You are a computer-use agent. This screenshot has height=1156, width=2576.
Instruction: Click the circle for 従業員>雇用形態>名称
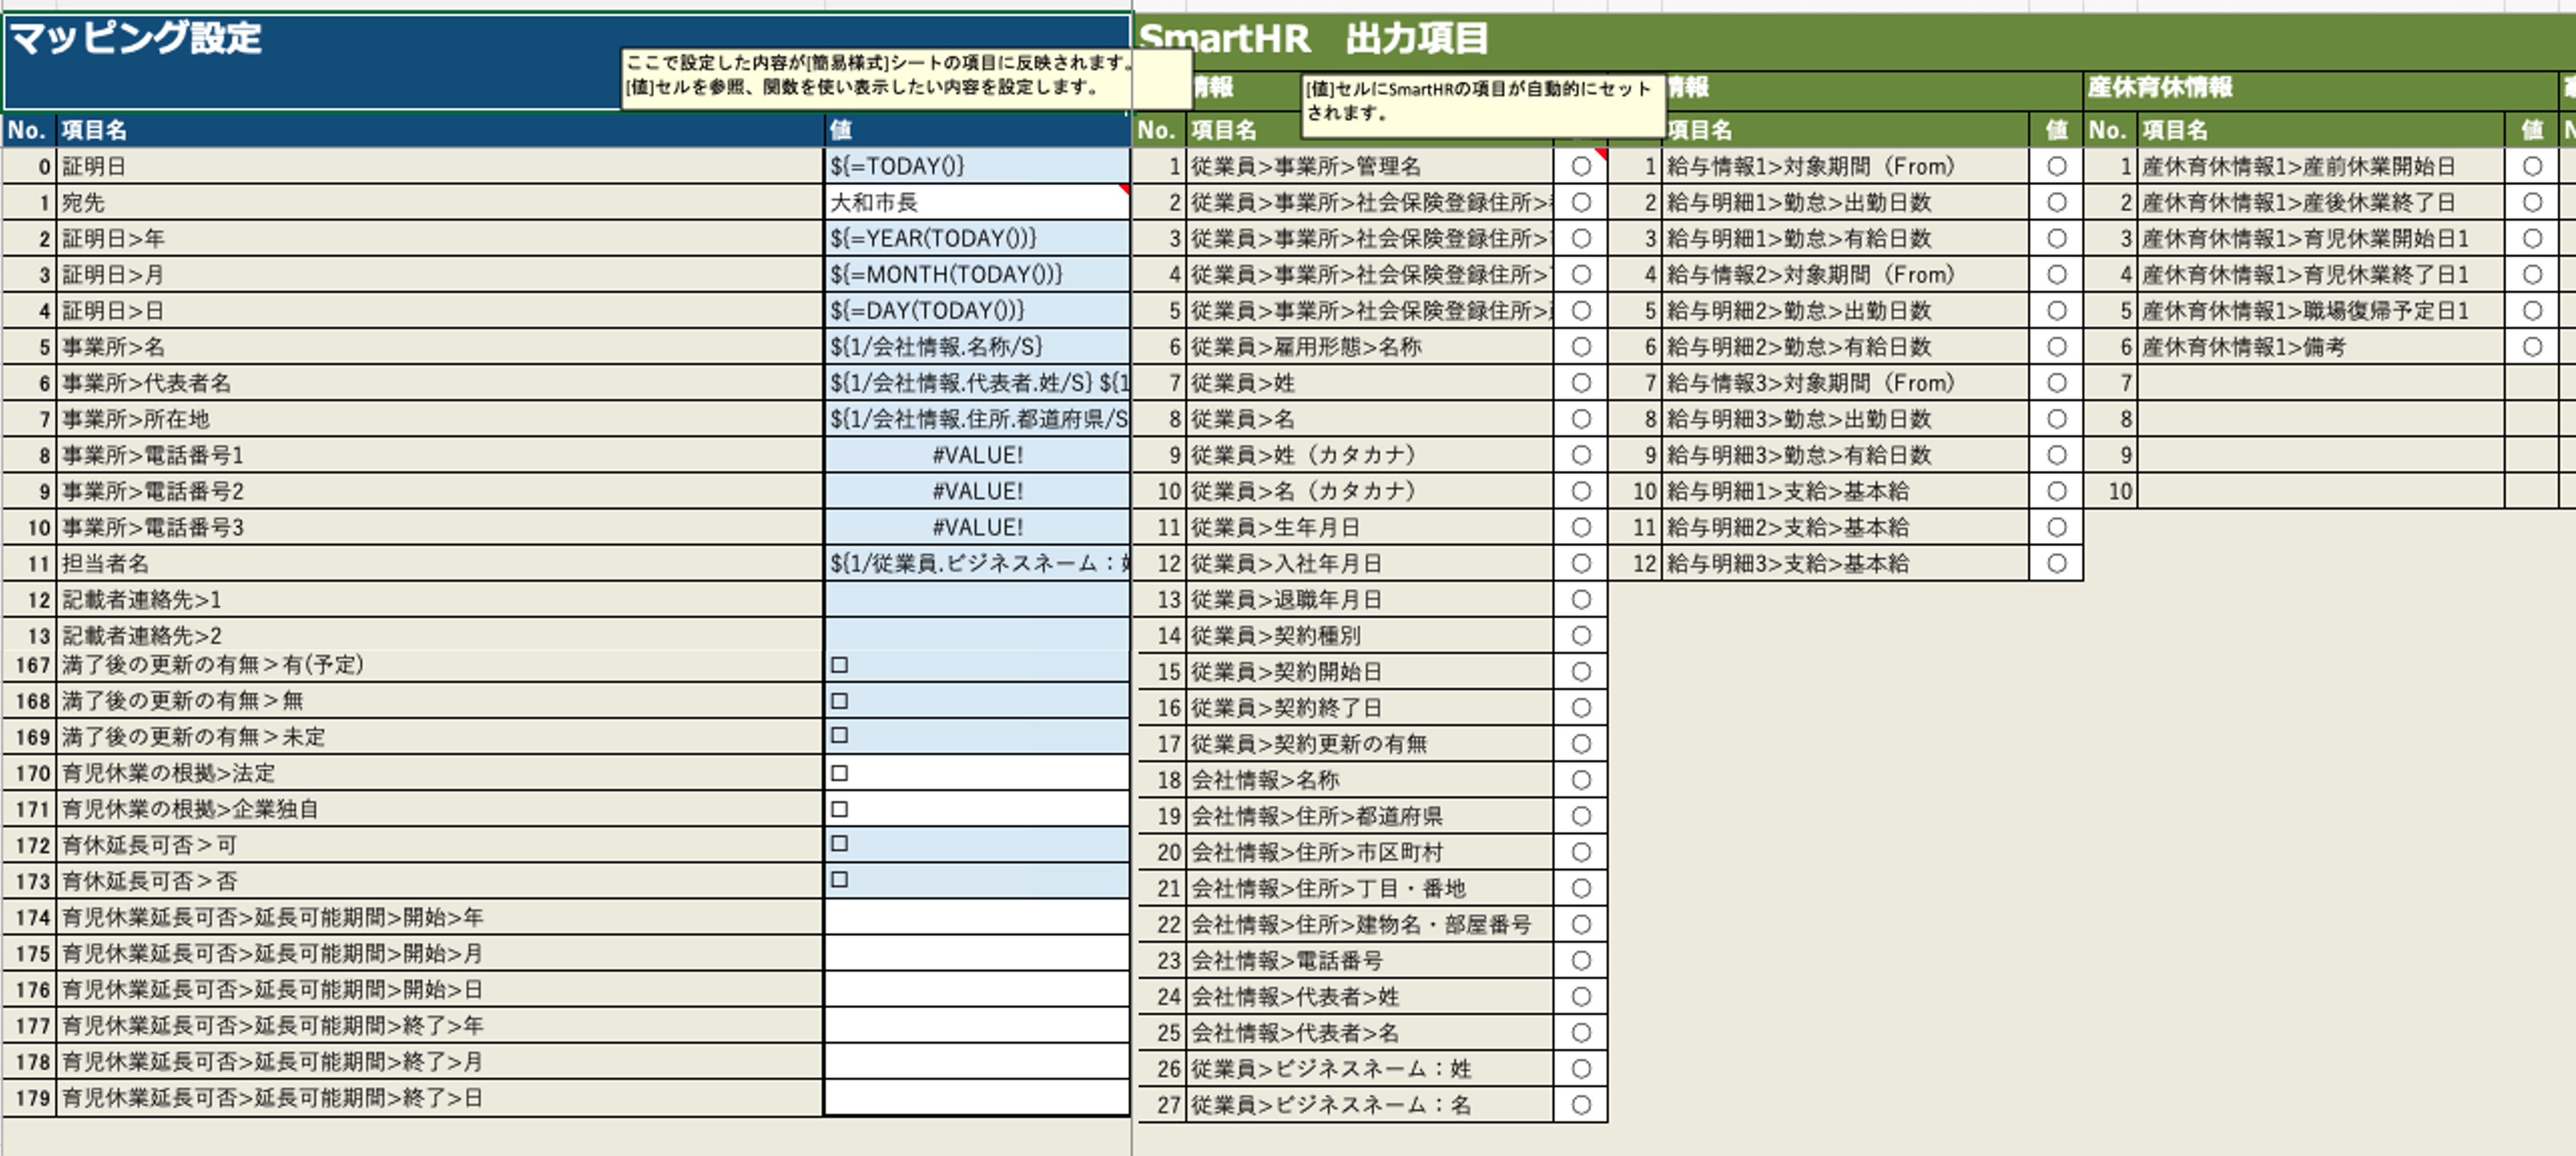(1581, 346)
